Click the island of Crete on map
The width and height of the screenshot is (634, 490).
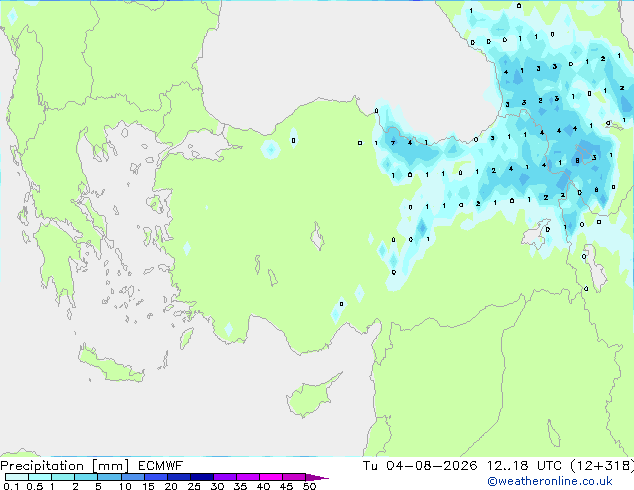[110, 366]
